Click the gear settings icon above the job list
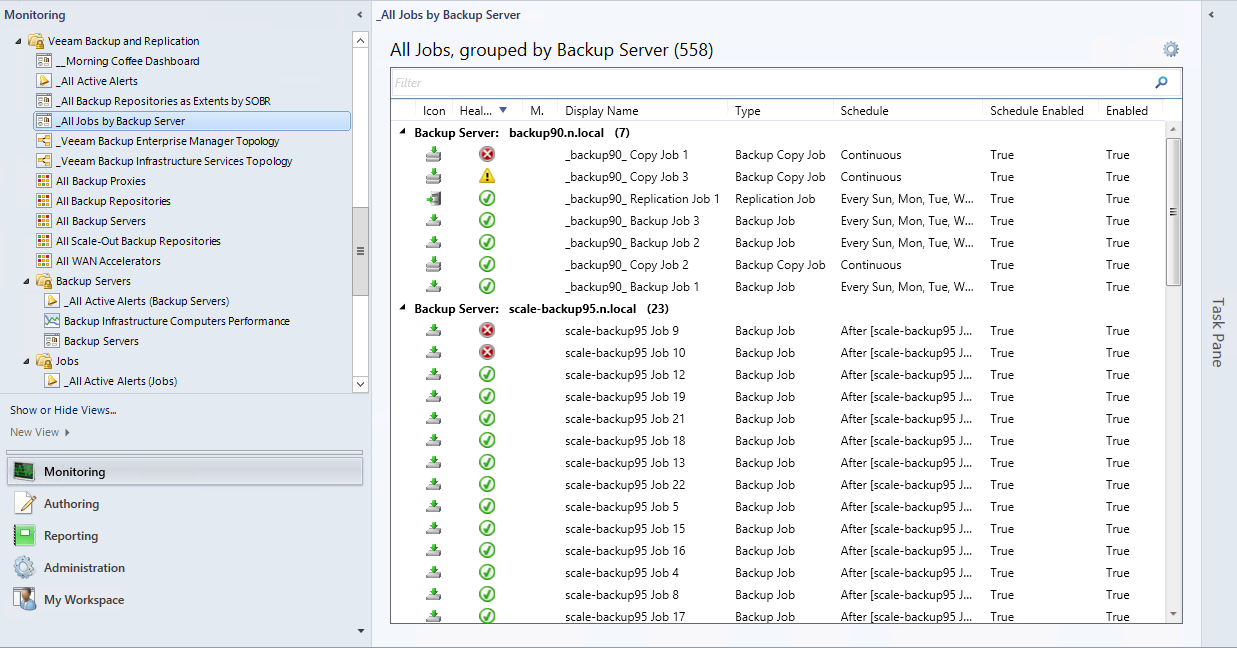1237x648 pixels. click(x=1171, y=50)
